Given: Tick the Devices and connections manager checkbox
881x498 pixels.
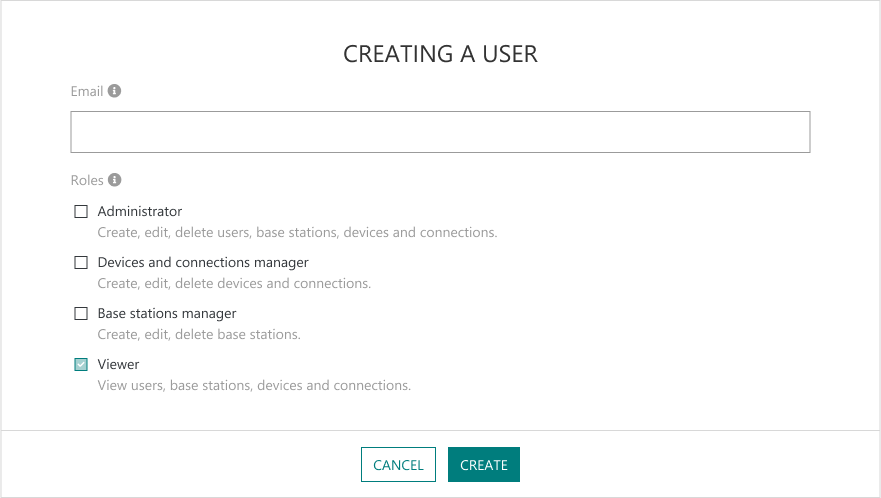Looking at the screenshot, I should (81, 263).
